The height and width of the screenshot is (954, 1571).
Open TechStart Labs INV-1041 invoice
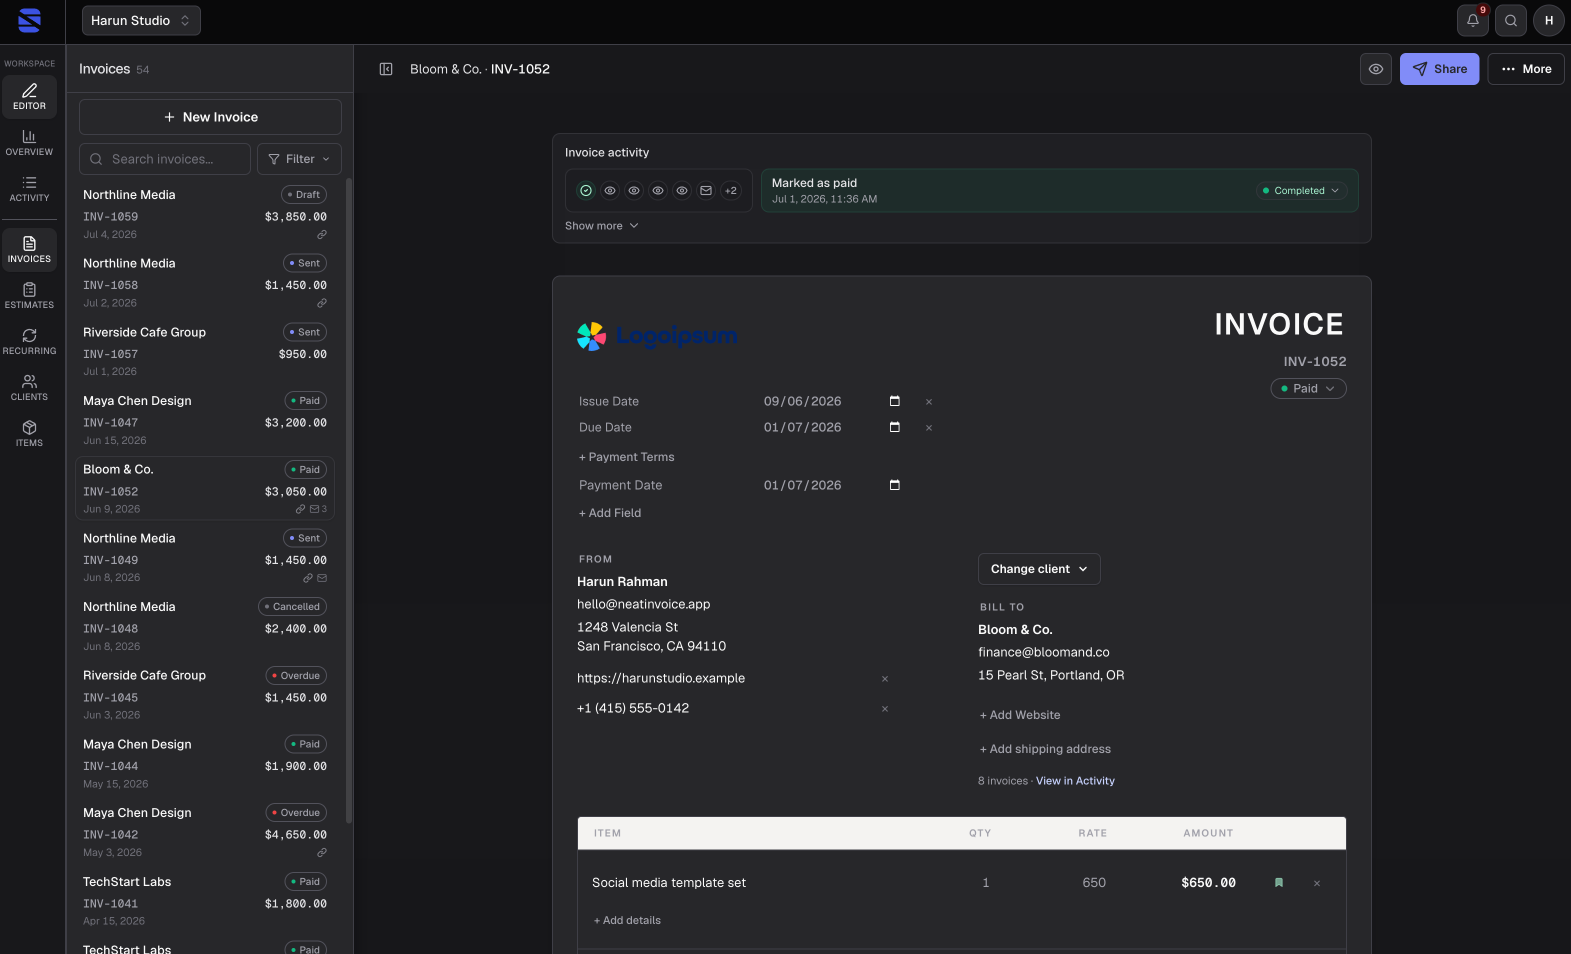(x=205, y=901)
